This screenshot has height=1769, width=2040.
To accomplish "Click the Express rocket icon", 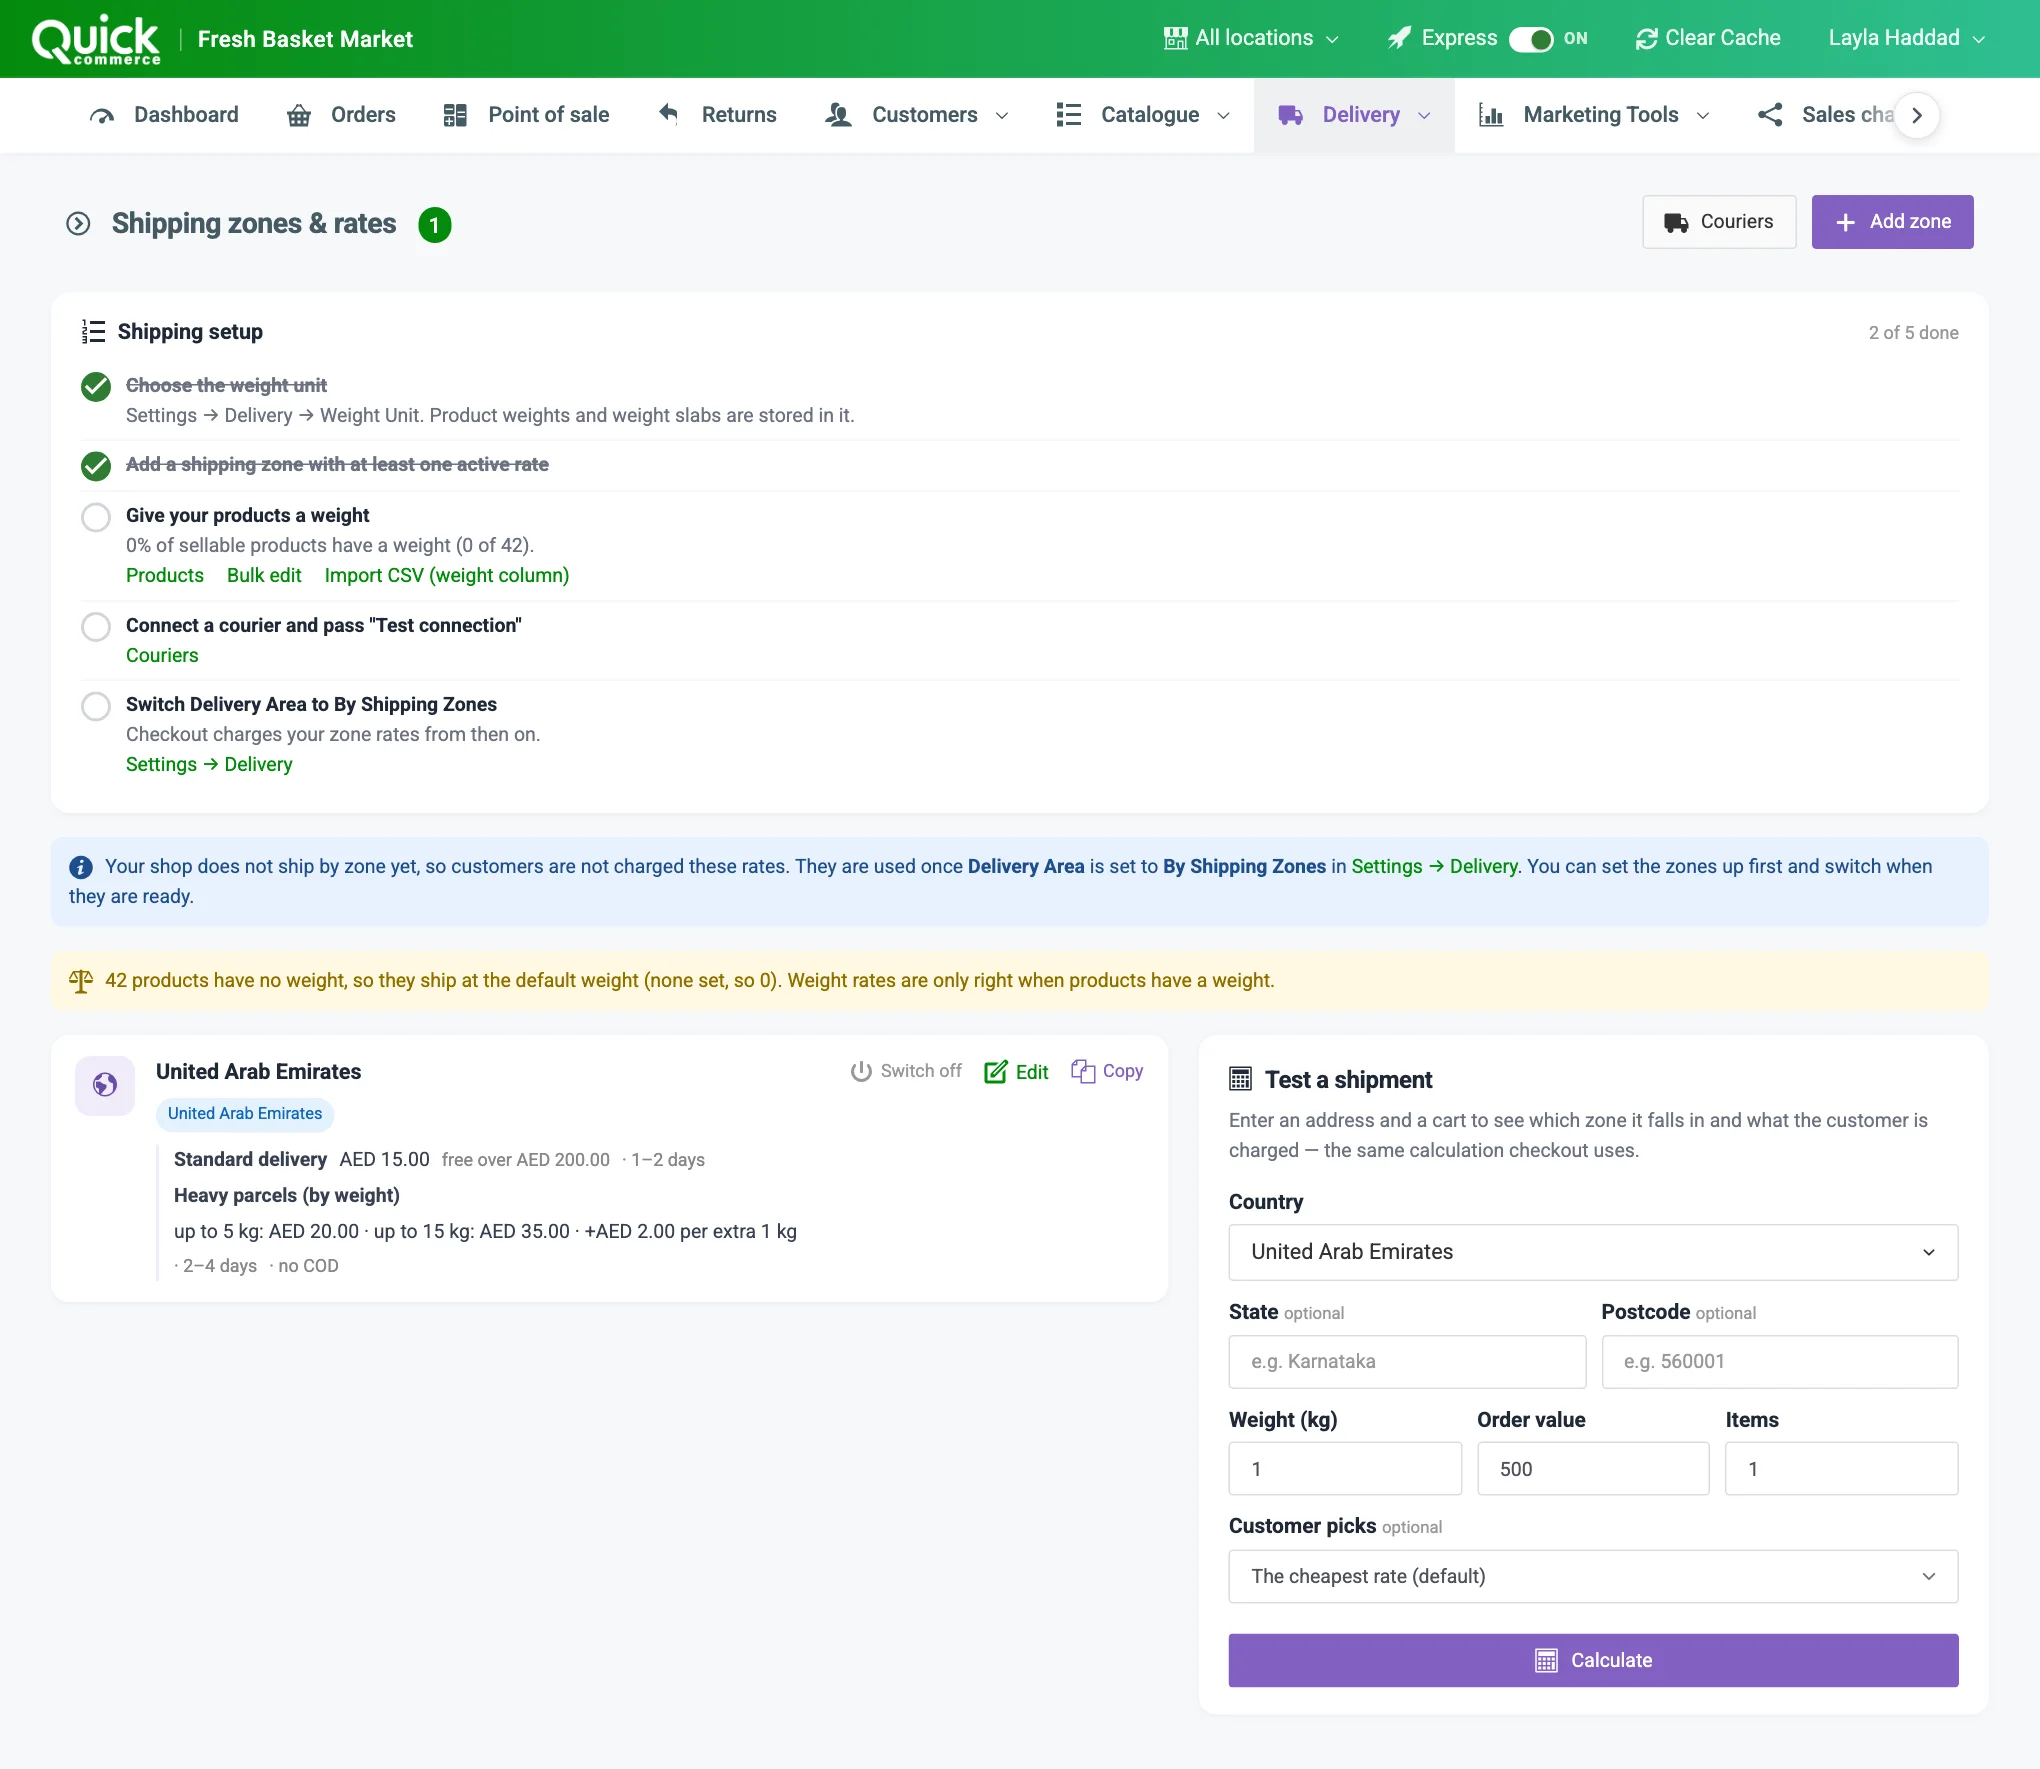I will click(1399, 39).
